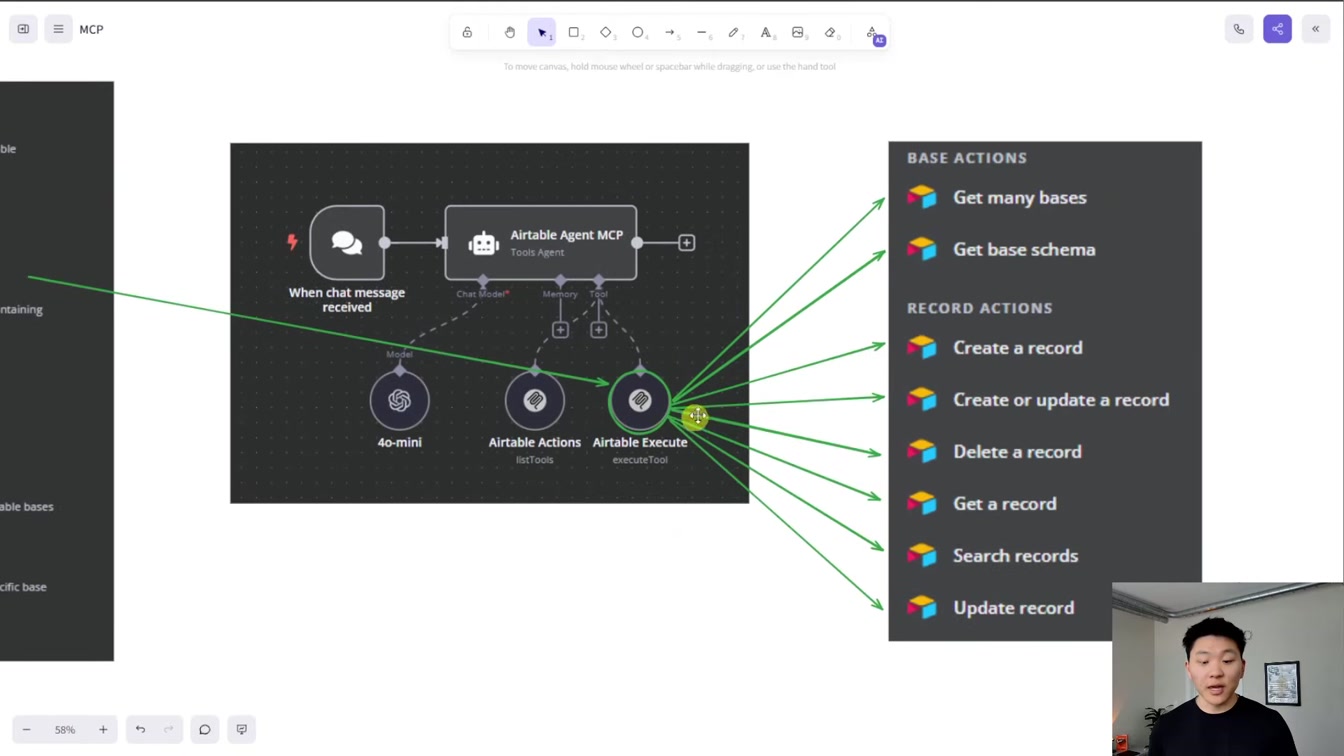Click the Get base schema row
1344x756 pixels.
(x=1045, y=249)
